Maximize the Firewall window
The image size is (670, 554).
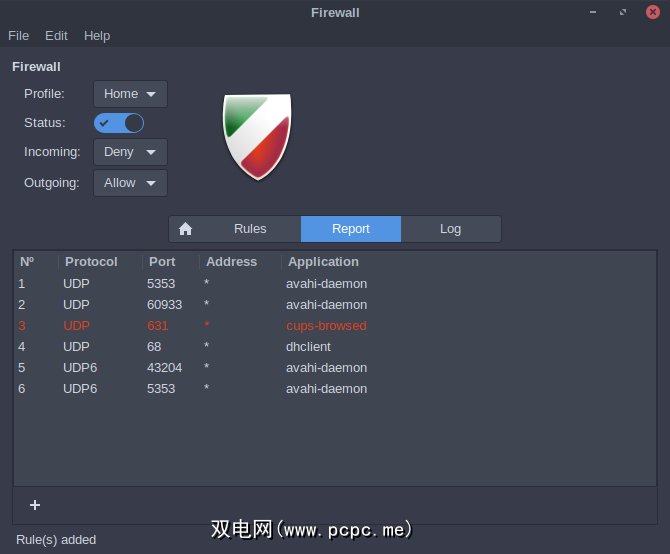pos(623,12)
